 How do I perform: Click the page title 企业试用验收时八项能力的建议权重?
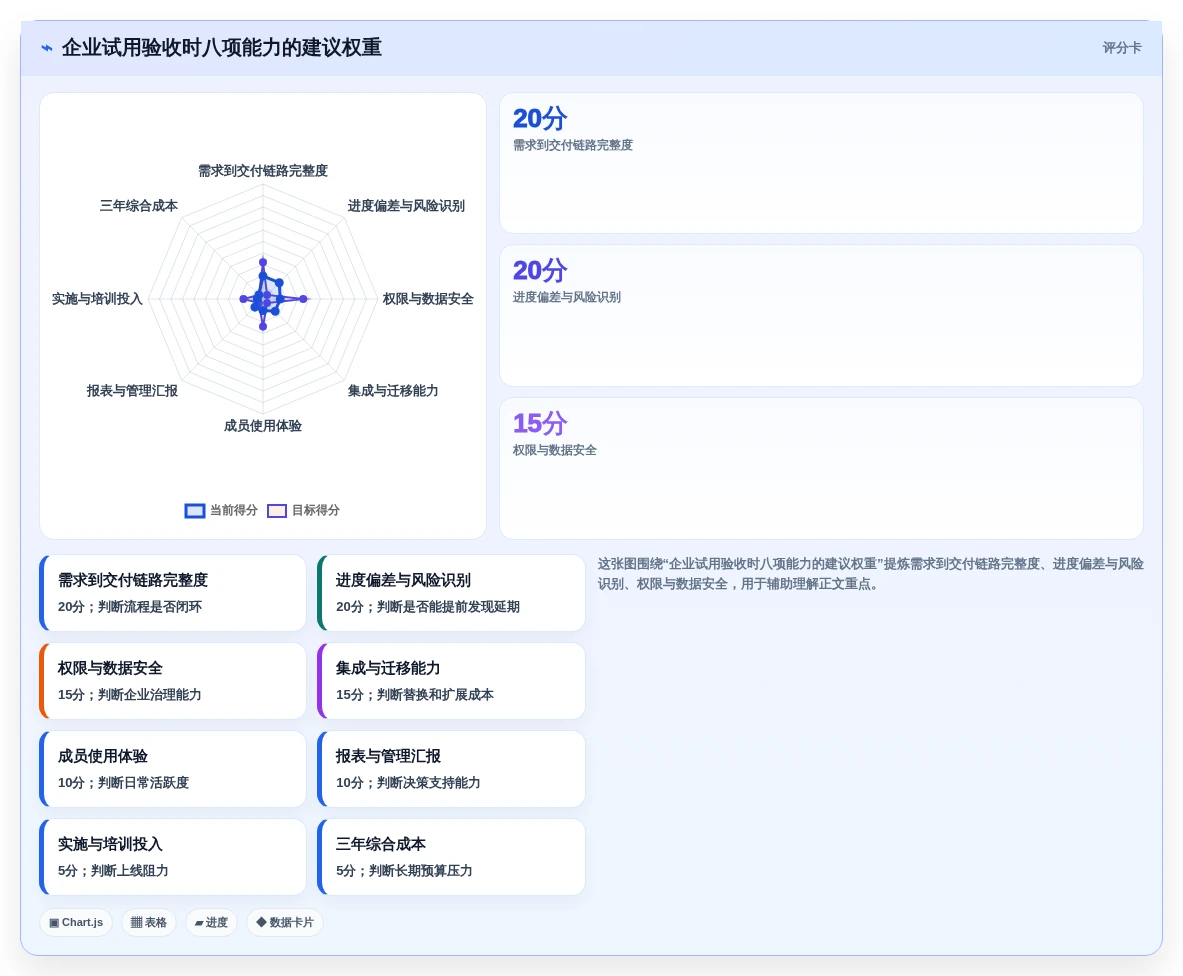click(222, 48)
